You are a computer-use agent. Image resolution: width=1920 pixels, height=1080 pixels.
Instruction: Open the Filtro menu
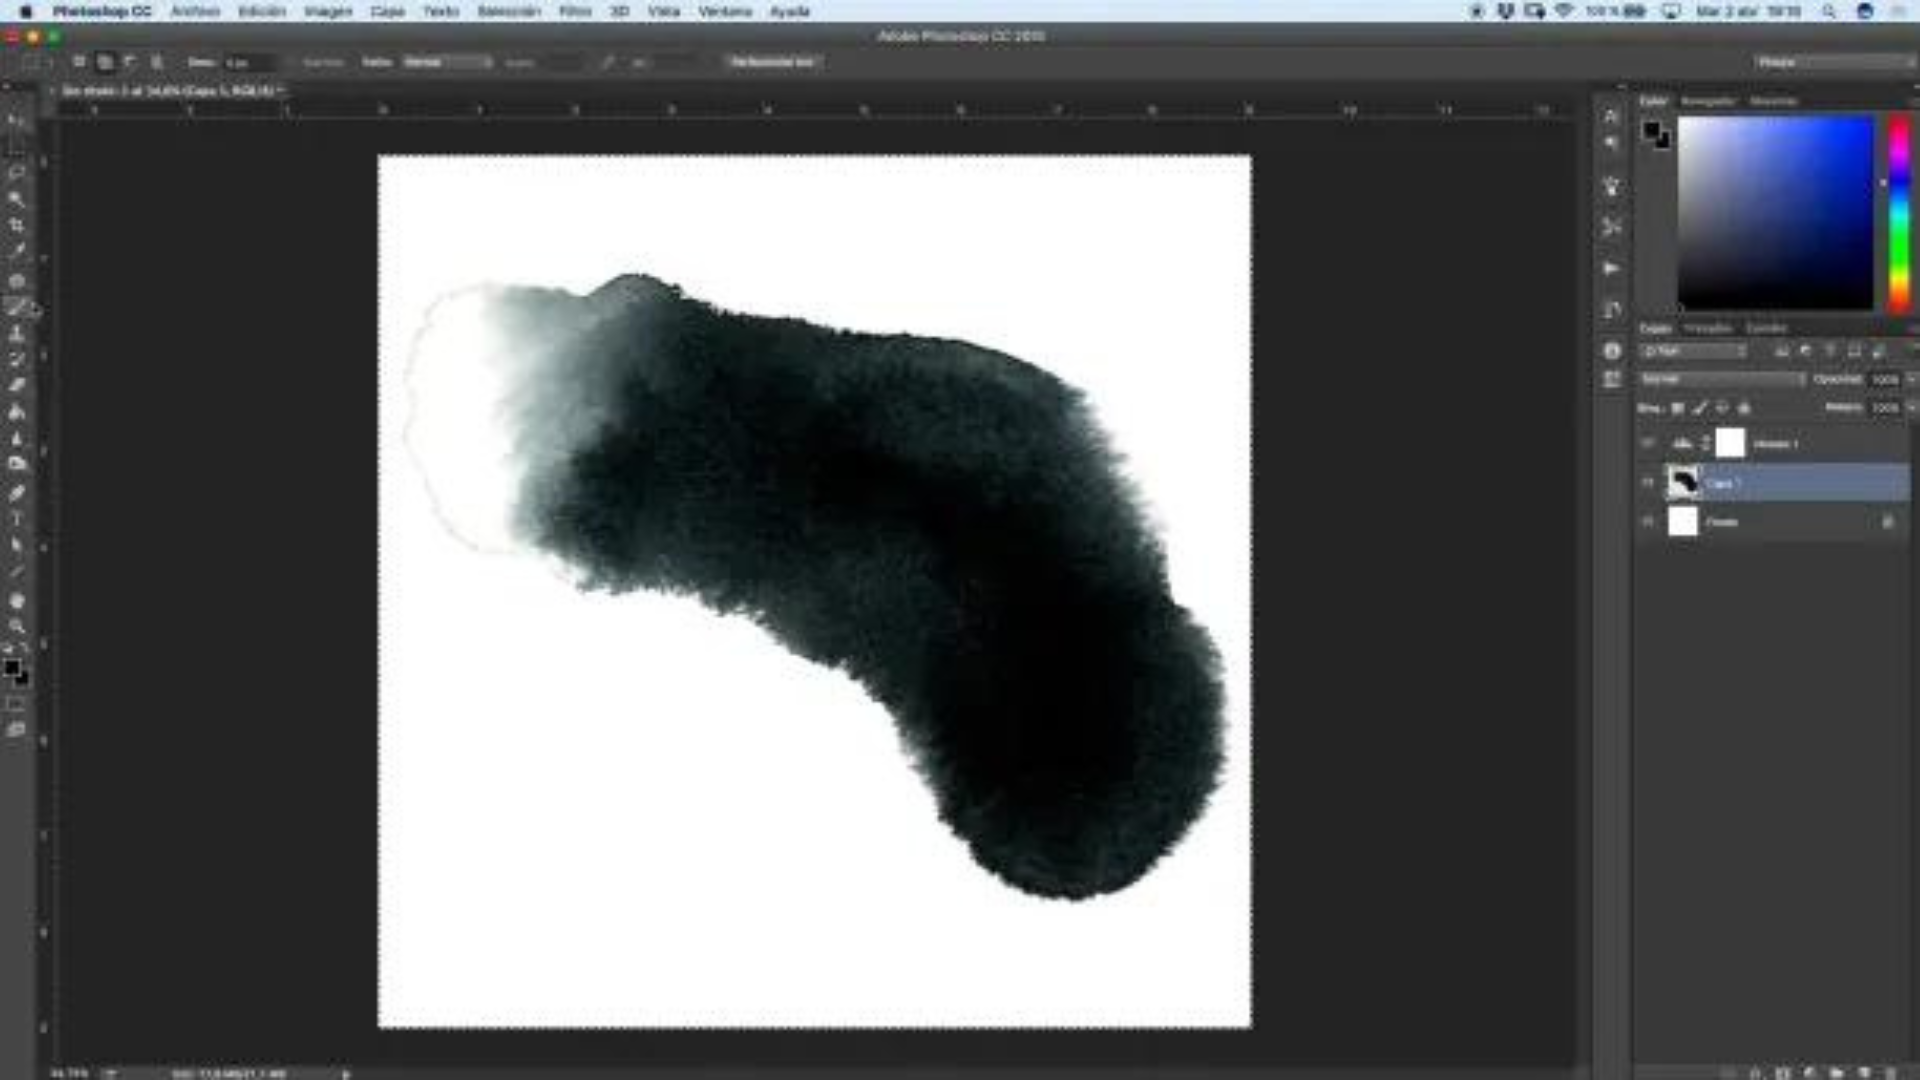[x=575, y=11]
